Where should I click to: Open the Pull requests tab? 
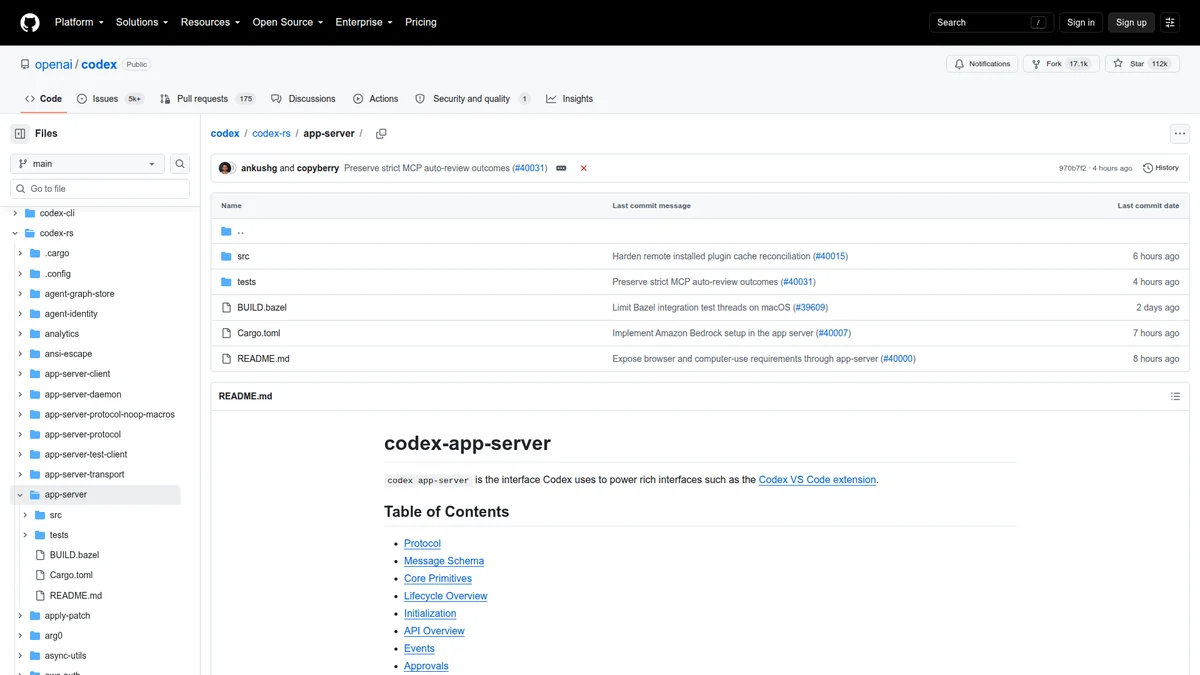[207, 99]
